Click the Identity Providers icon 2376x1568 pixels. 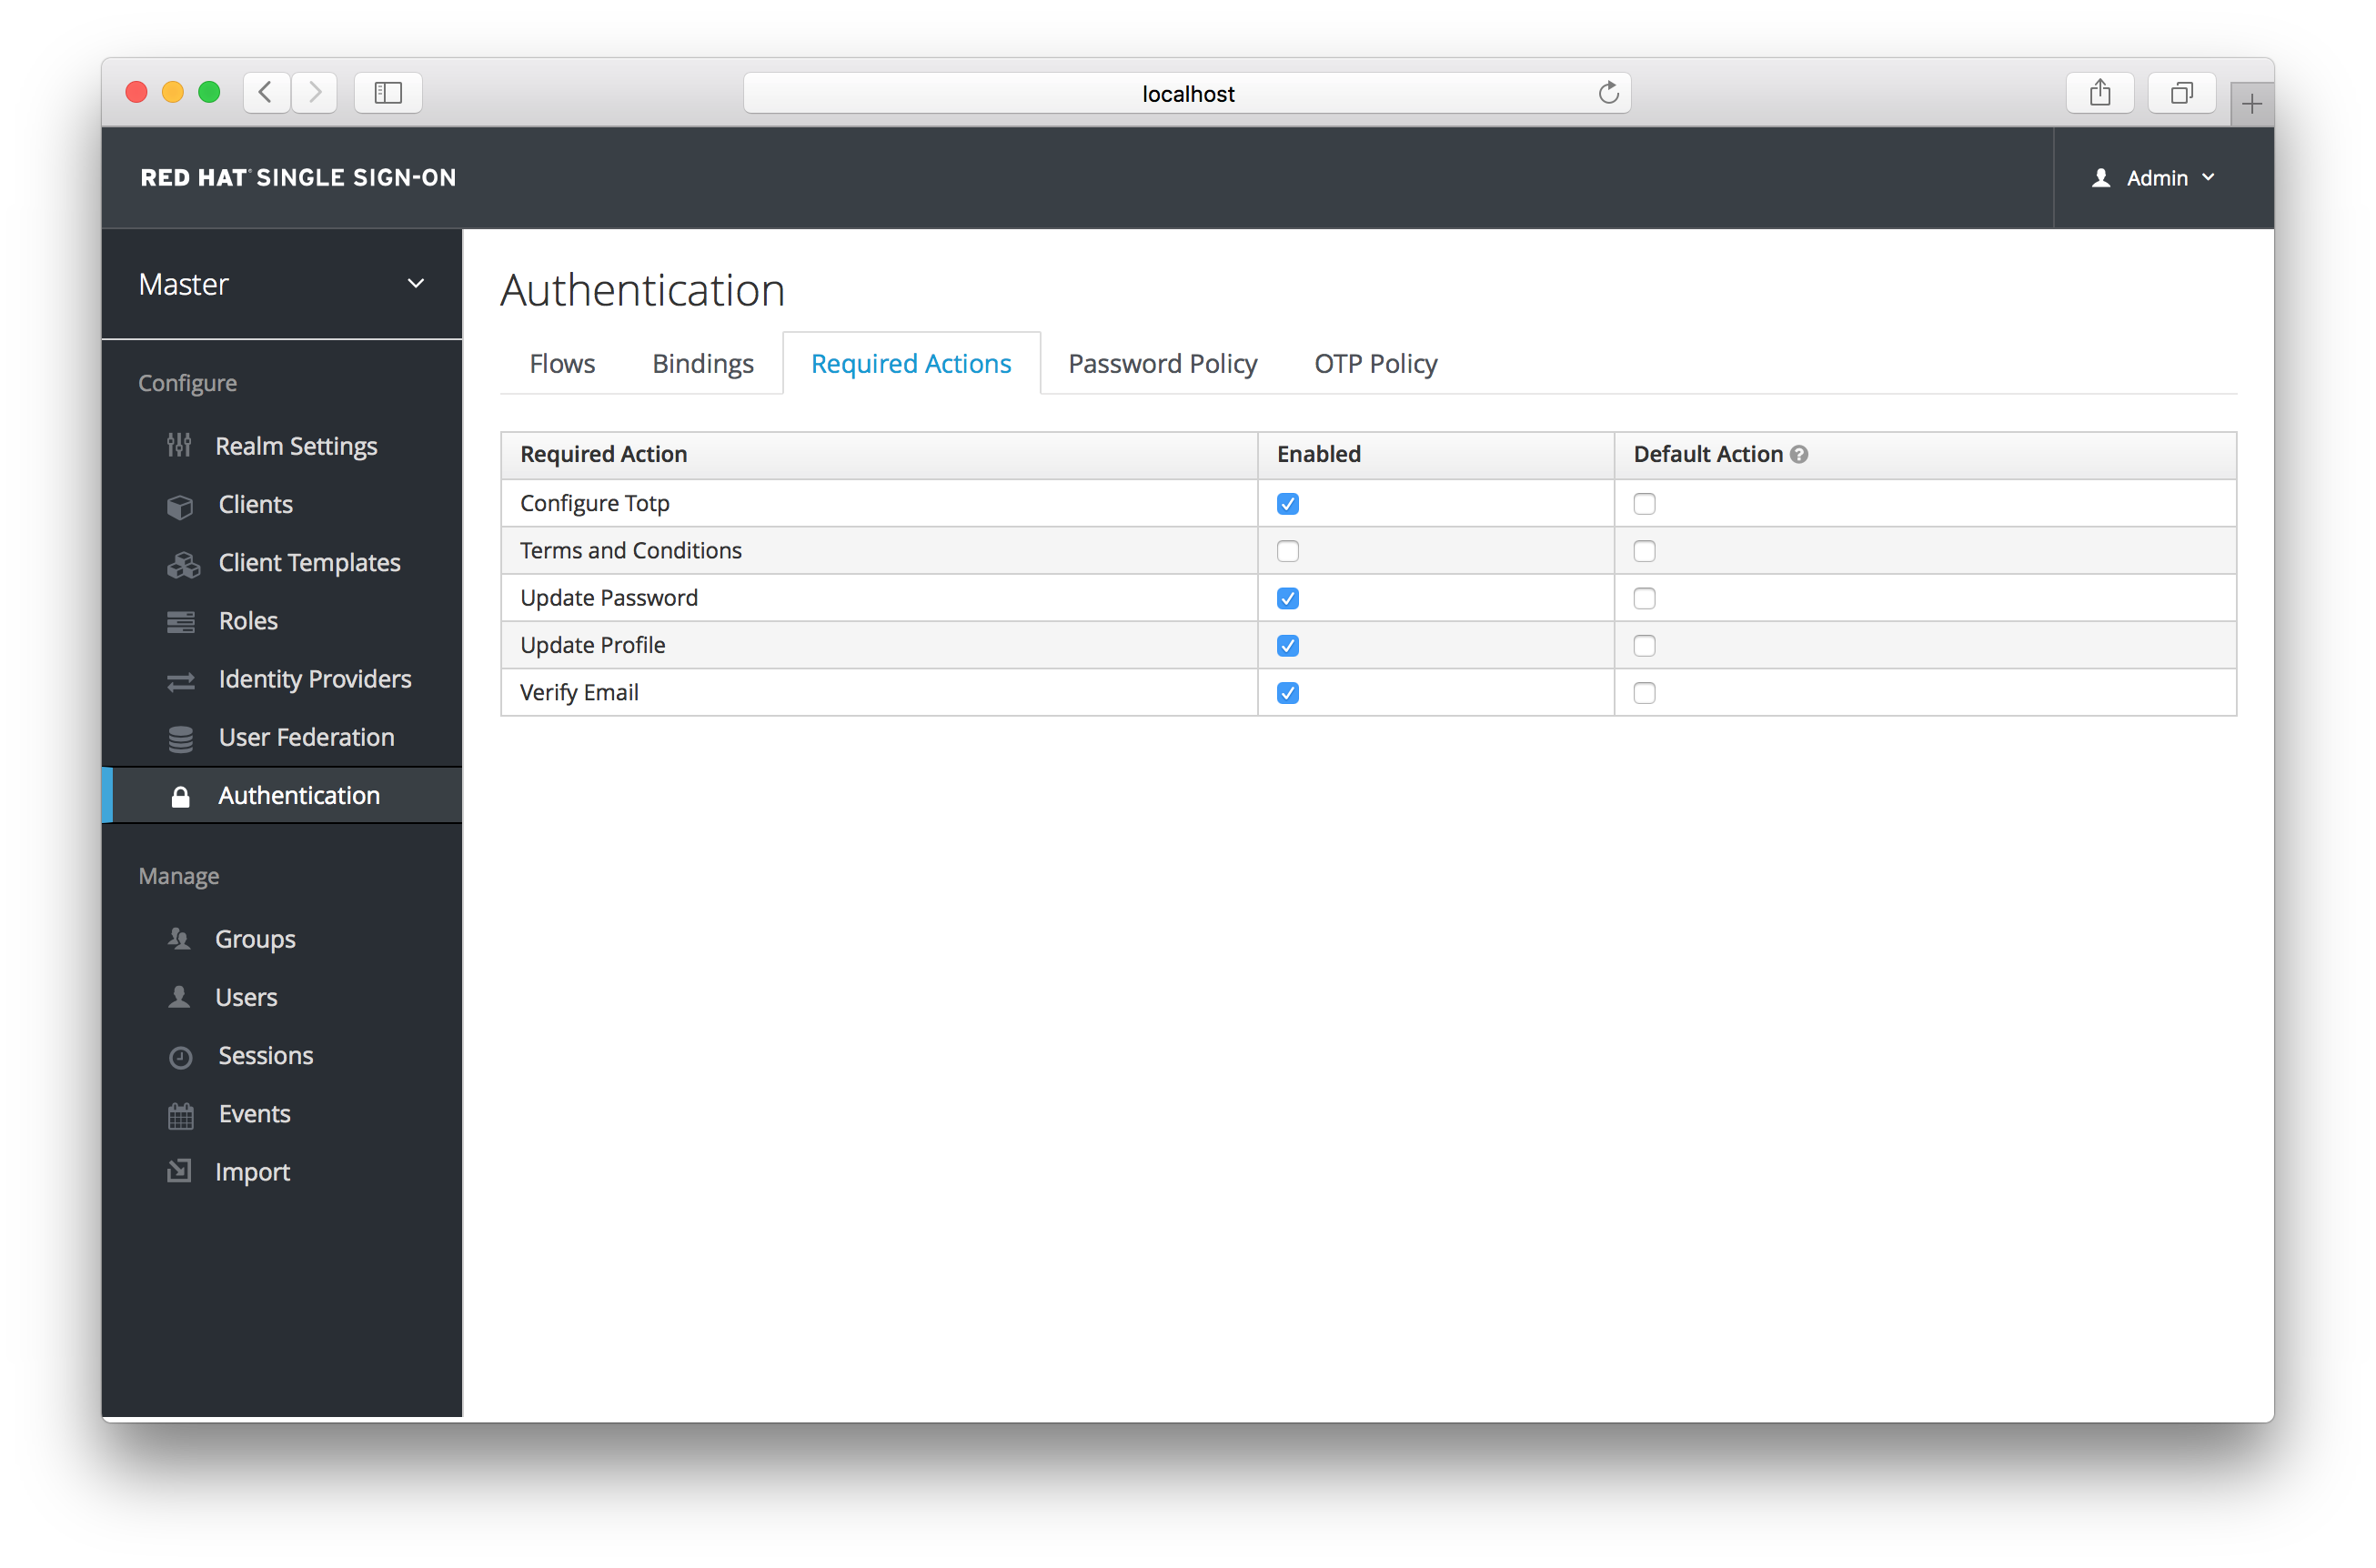pos(182,678)
